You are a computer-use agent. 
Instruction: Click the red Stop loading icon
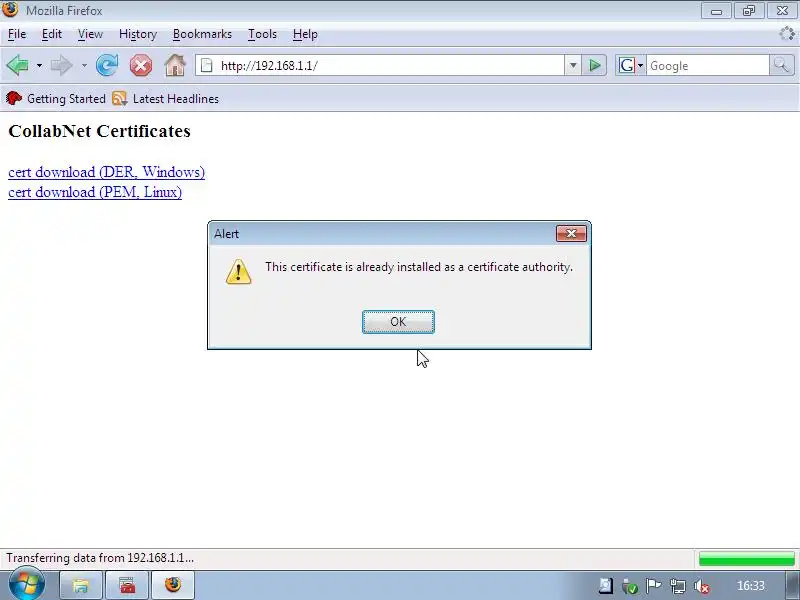coord(141,65)
